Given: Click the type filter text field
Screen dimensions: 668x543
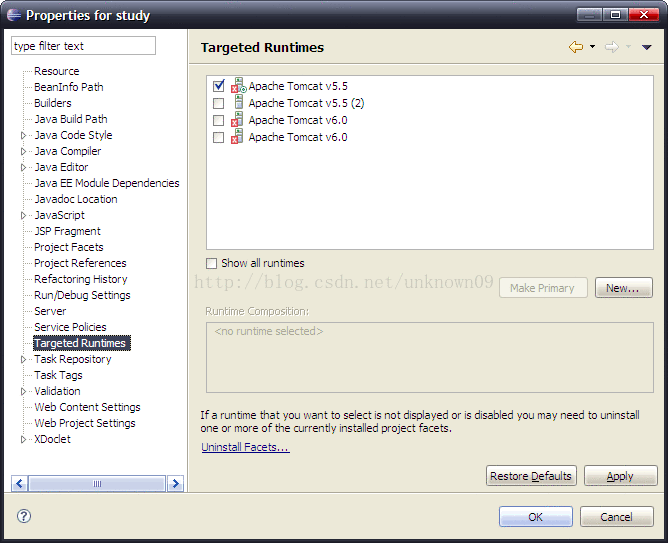Looking at the screenshot, I should pos(84,46).
